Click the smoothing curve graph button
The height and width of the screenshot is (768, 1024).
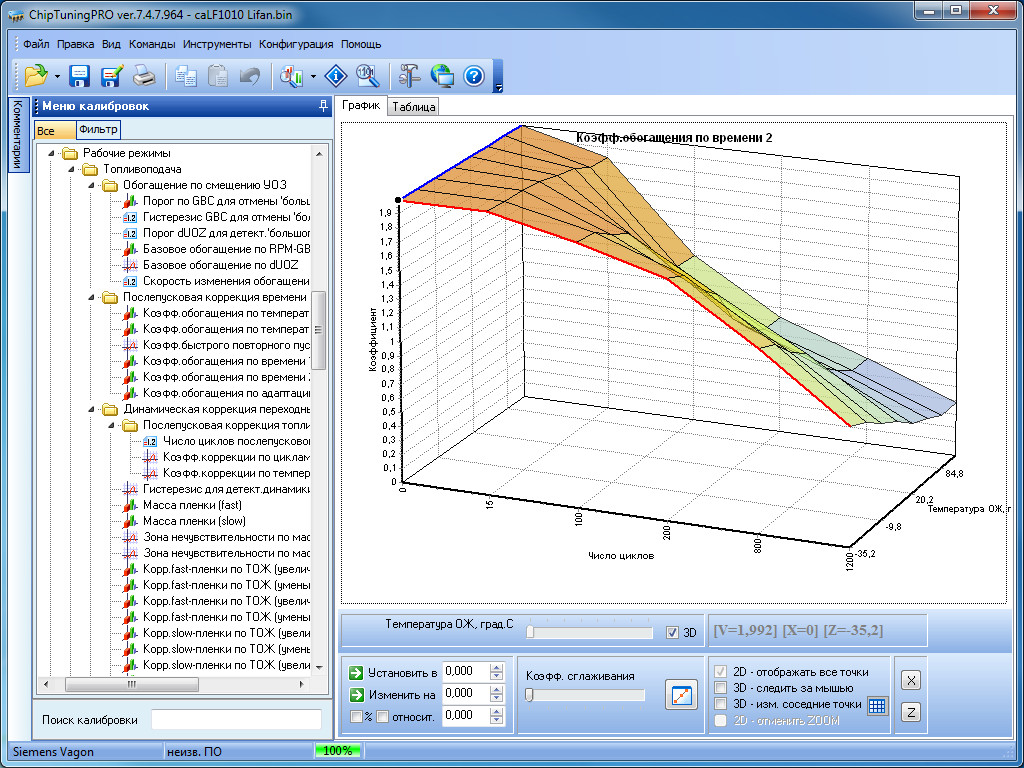click(x=680, y=695)
